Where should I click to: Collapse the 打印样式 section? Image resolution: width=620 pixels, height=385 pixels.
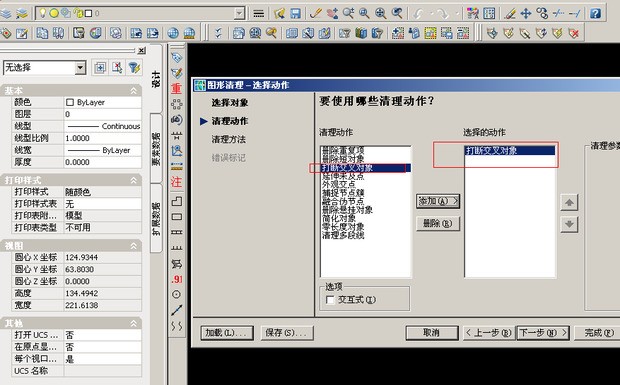[x=134, y=181]
